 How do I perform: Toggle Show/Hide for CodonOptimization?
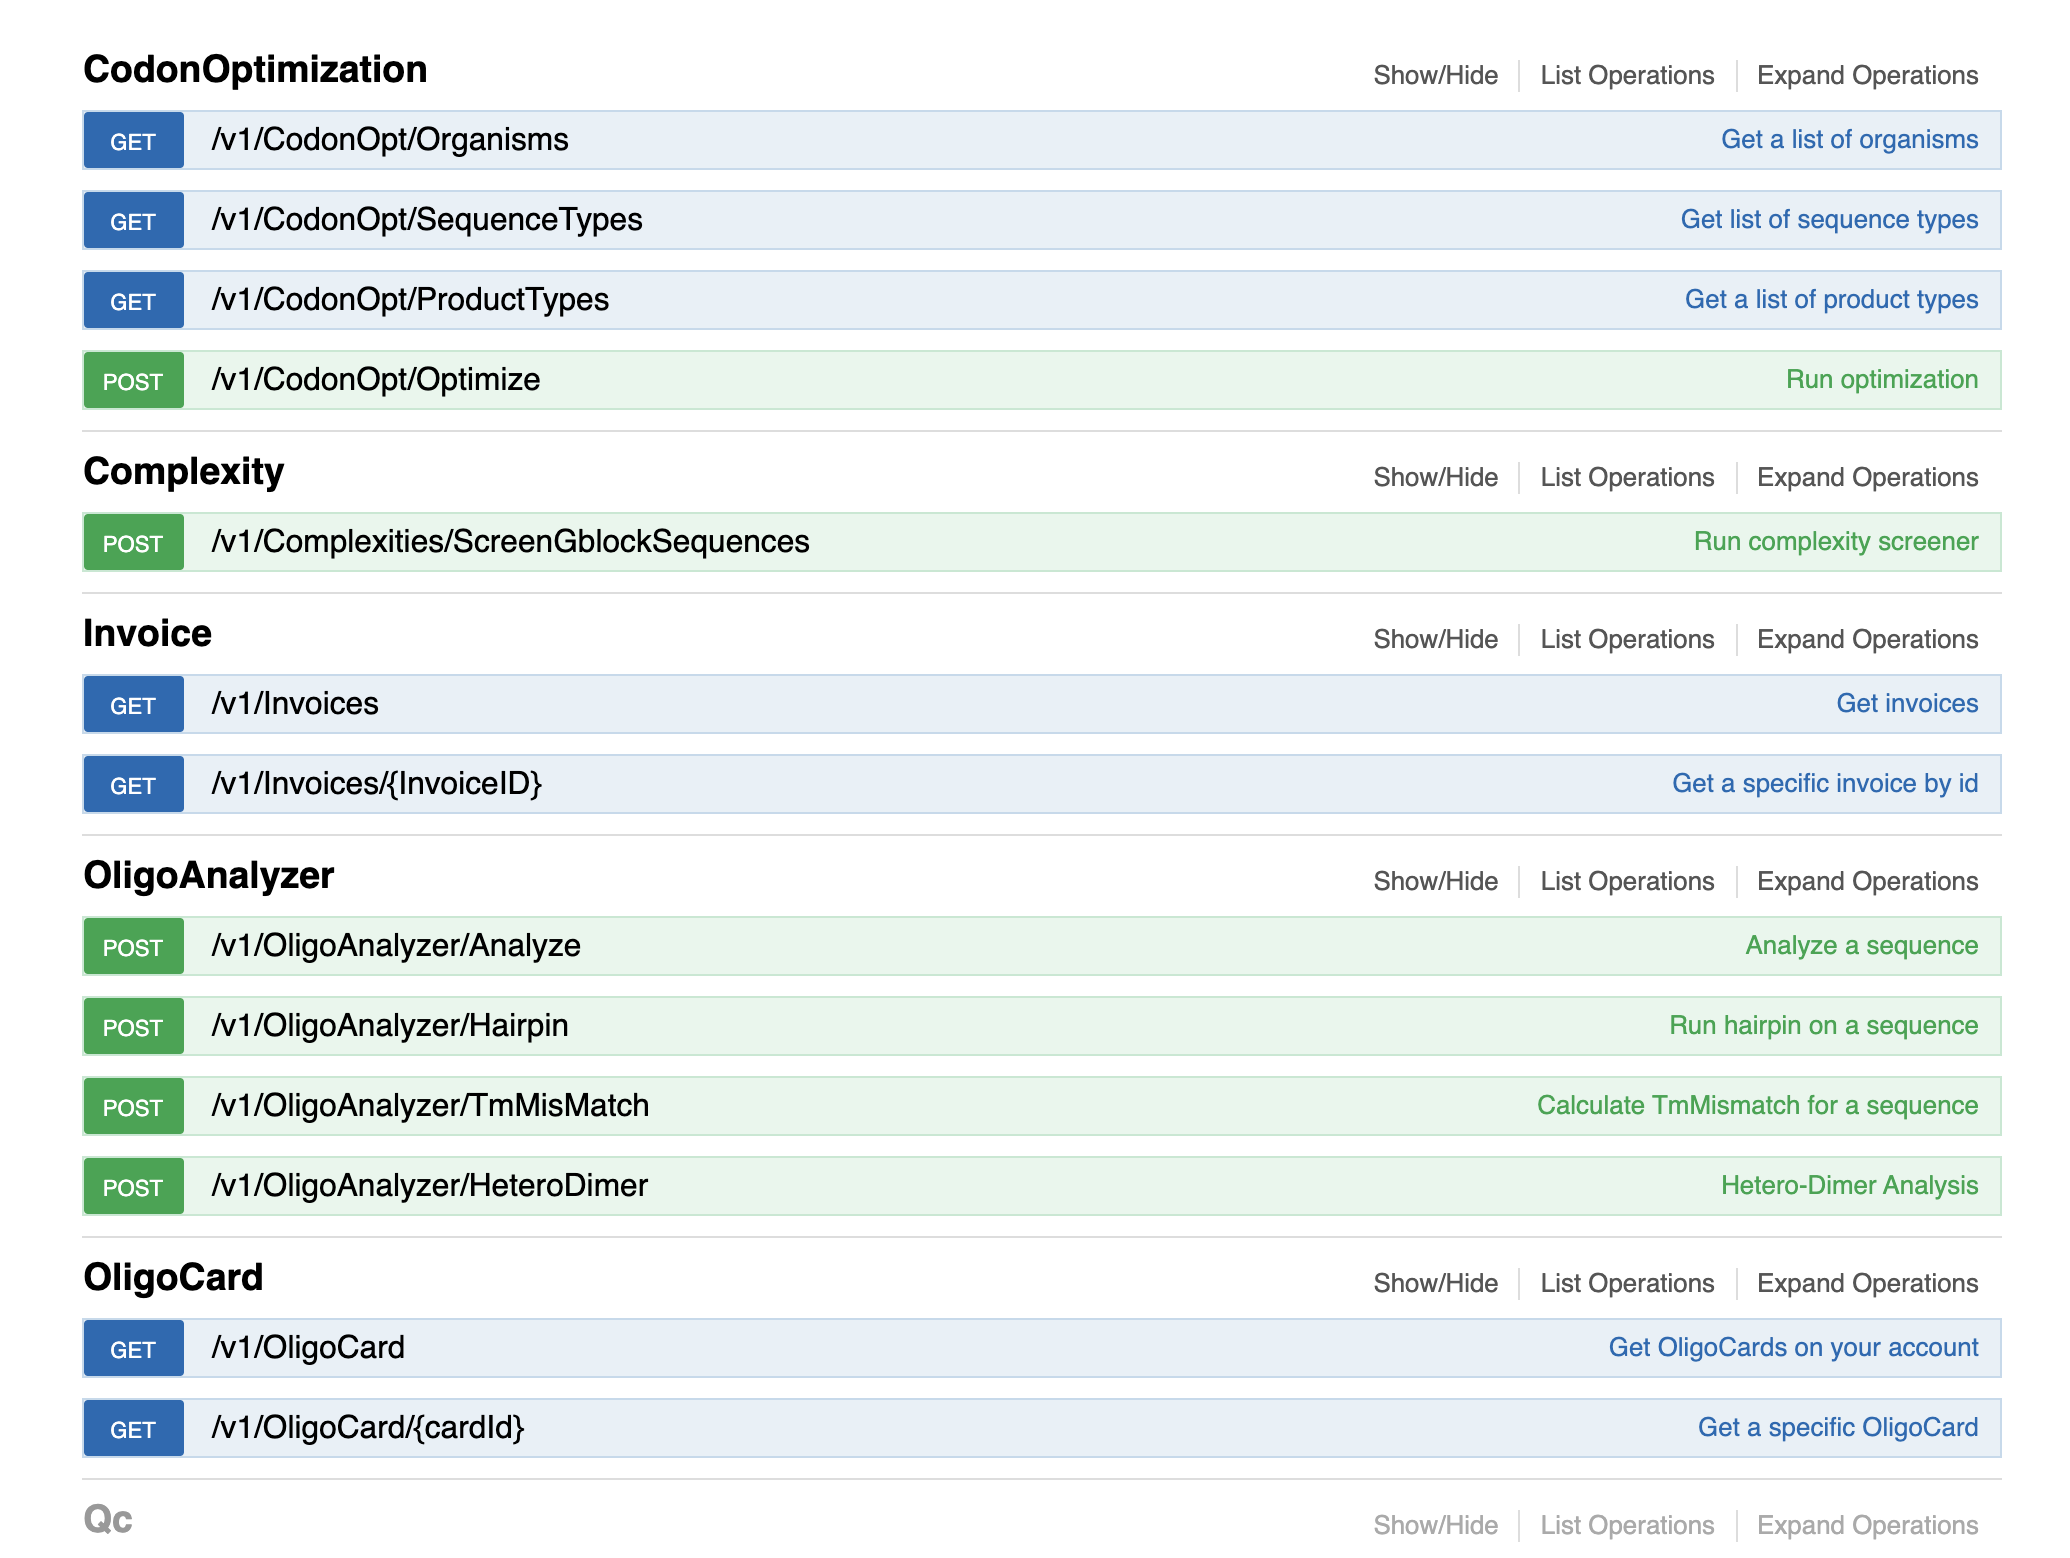(1435, 75)
